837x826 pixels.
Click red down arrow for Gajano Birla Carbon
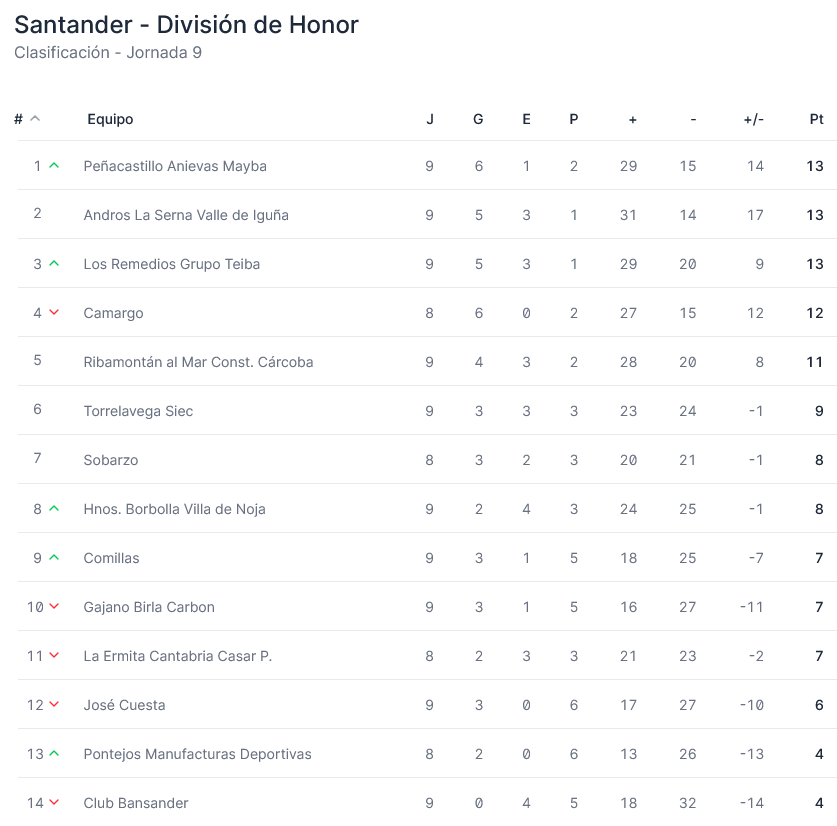click(54, 607)
